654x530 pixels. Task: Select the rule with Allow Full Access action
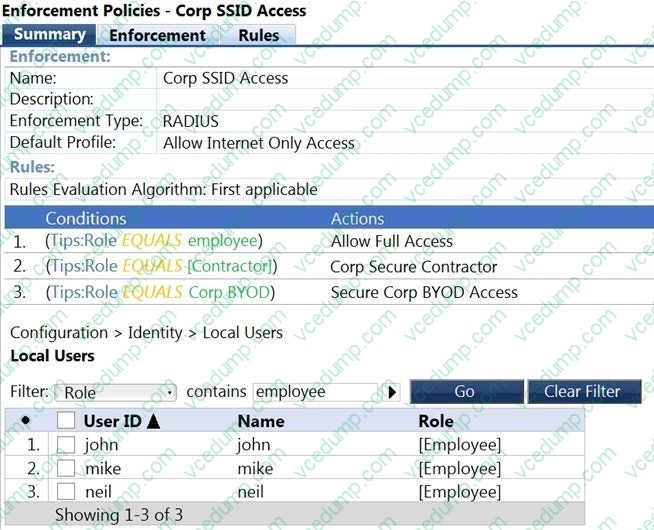coord(391,241)
